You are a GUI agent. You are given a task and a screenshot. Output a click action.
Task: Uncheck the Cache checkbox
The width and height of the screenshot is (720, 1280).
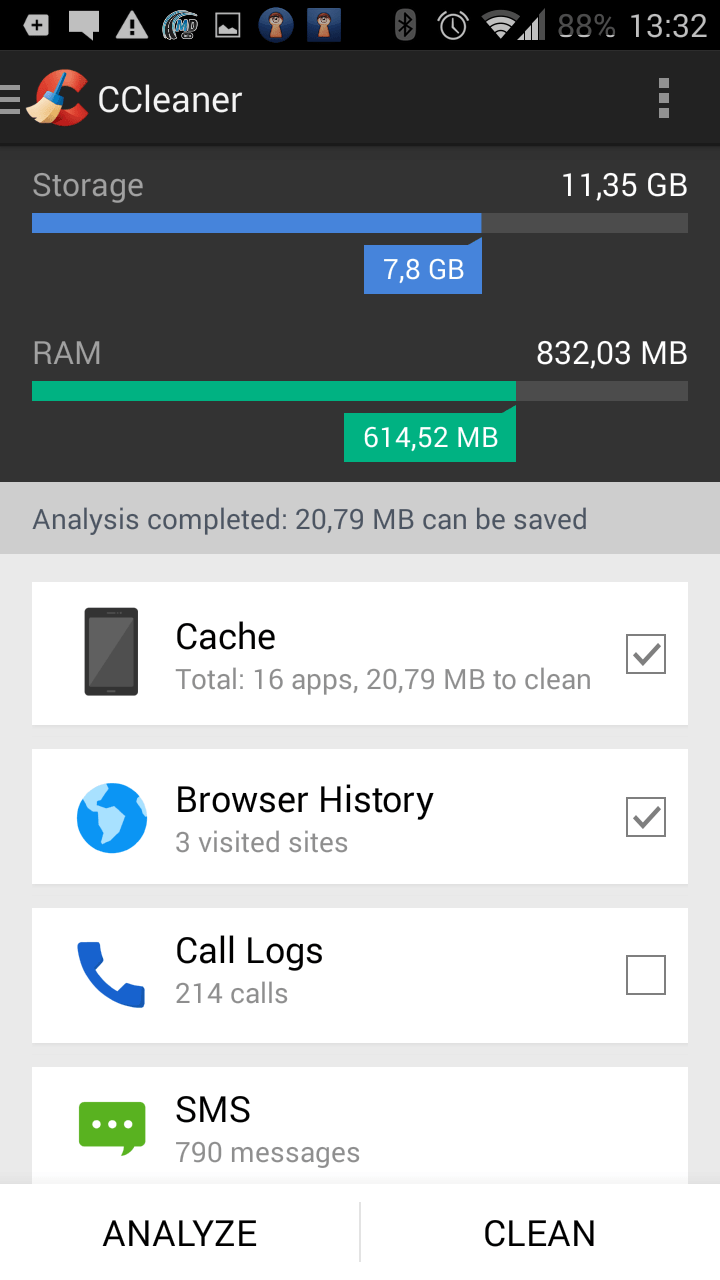[646, 654]
